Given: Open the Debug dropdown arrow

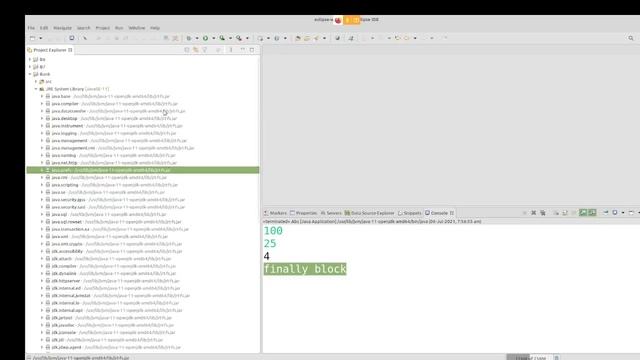Looking at the screenshot, I should [196, 38].
